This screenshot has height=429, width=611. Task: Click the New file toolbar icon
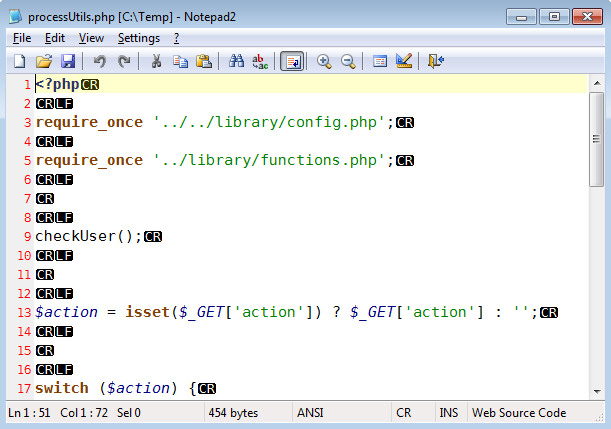coord(19,61)
